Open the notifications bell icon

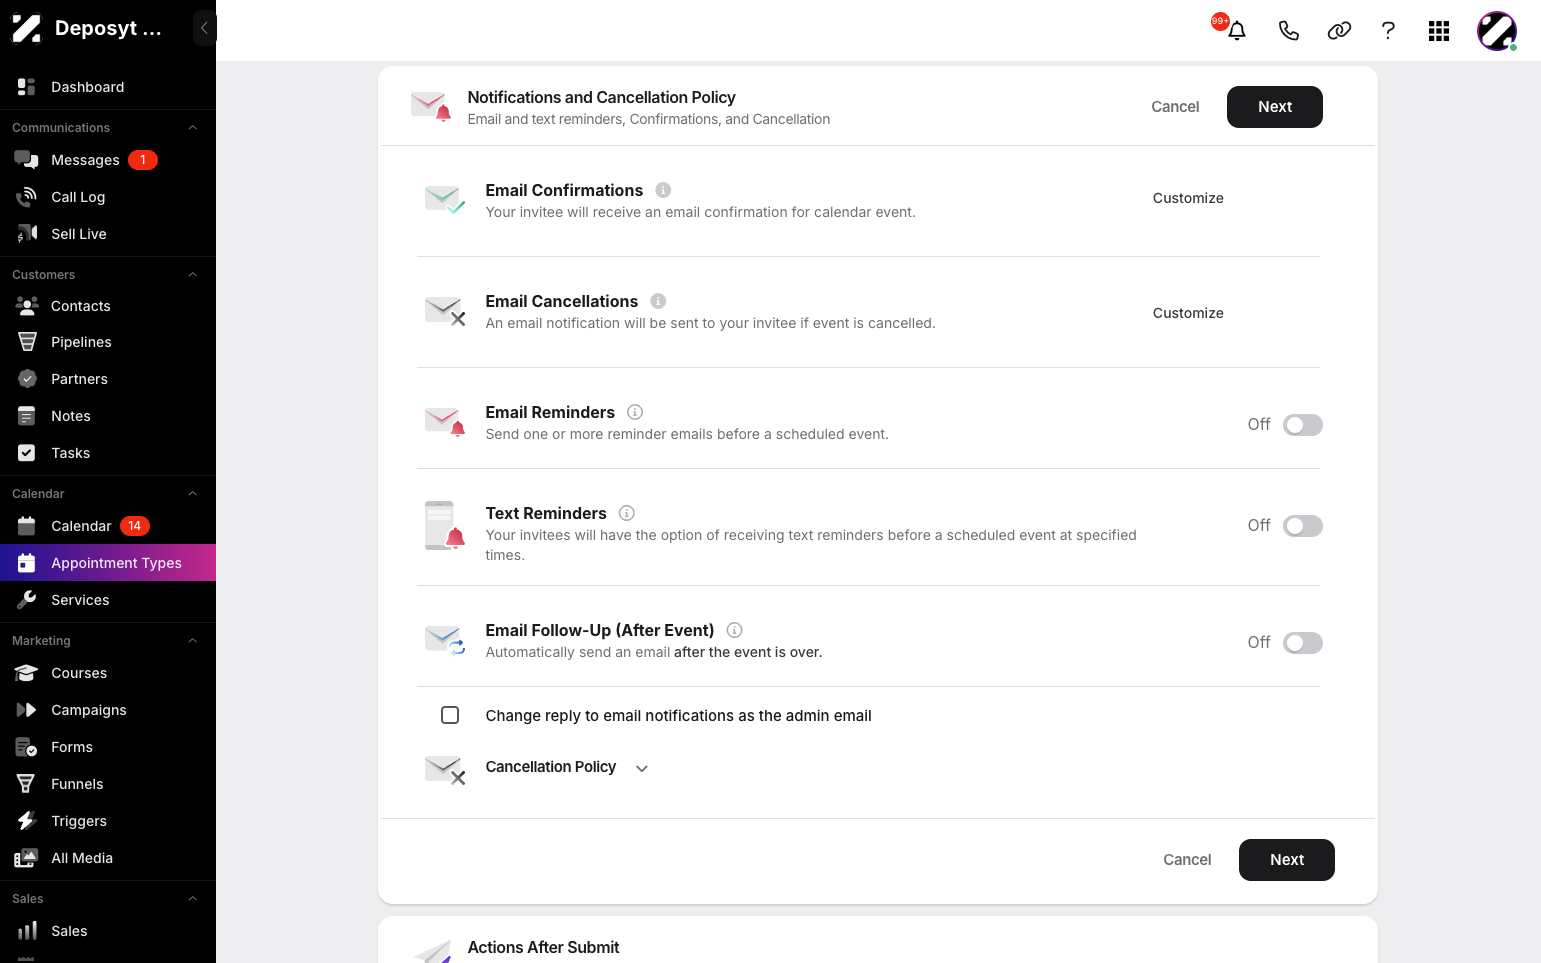(1237, 30)
